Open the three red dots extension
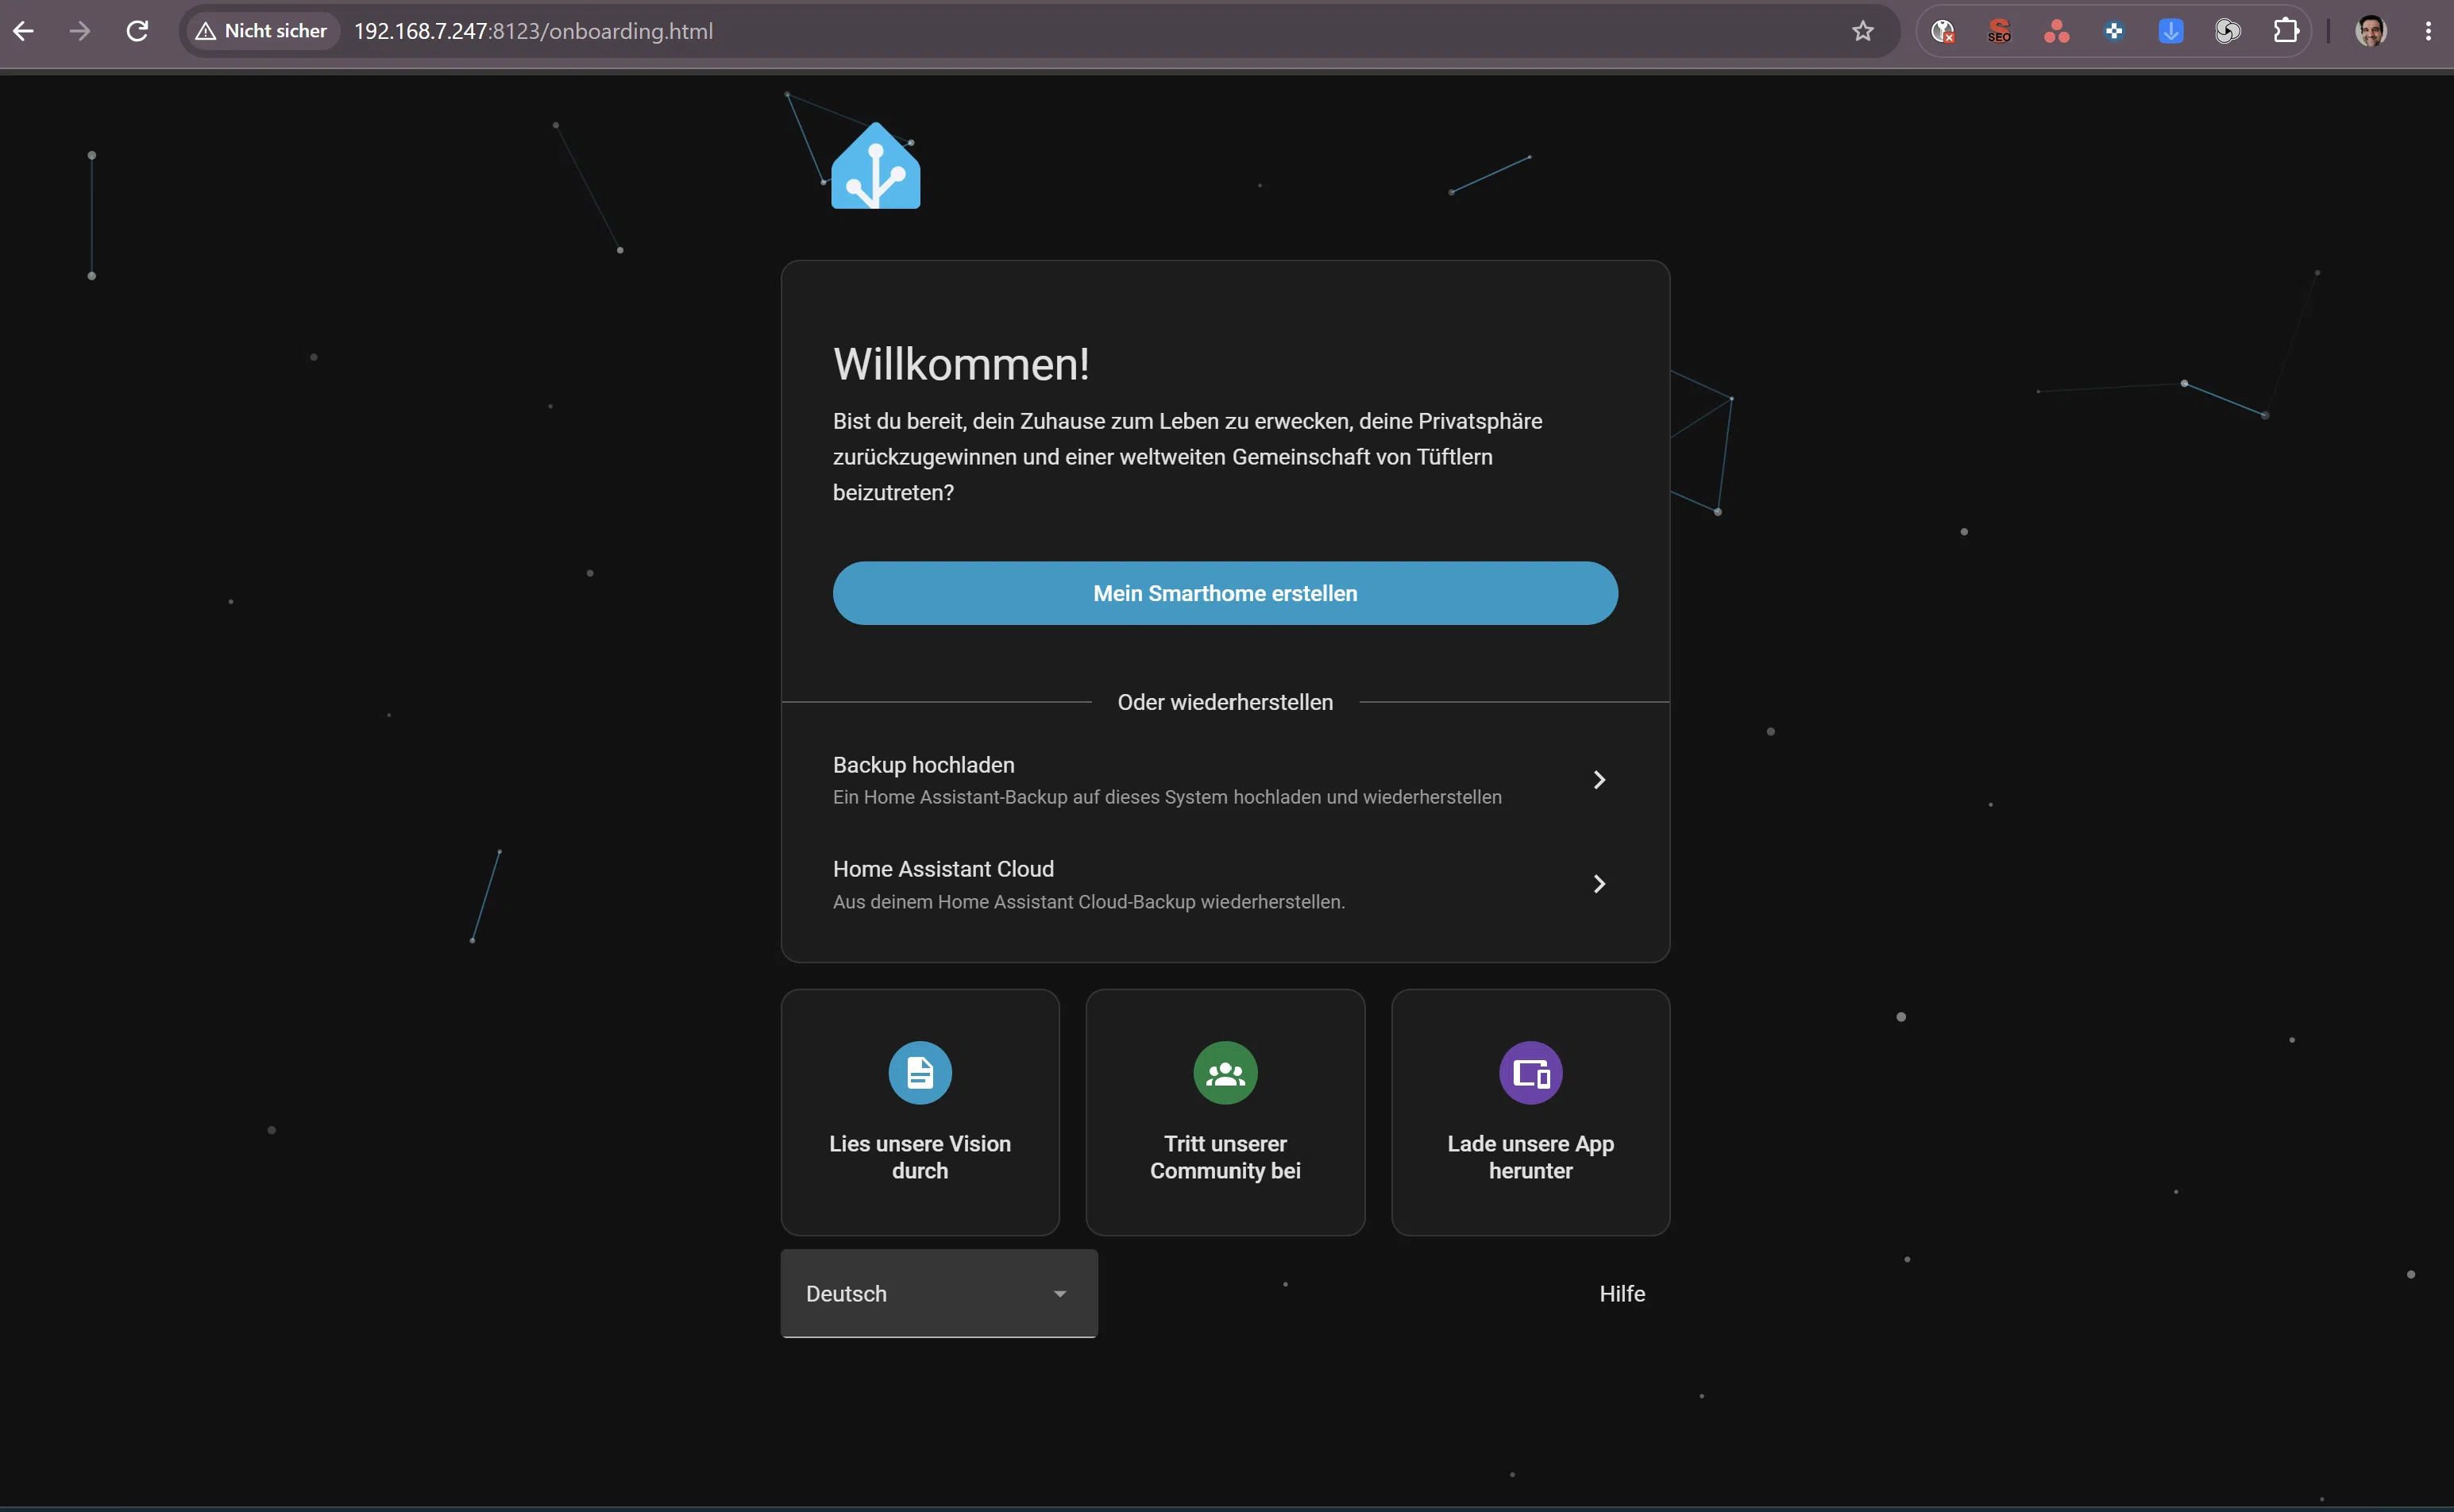2454x1512 pixels. pyautogui.click(x=2056, y=31)
